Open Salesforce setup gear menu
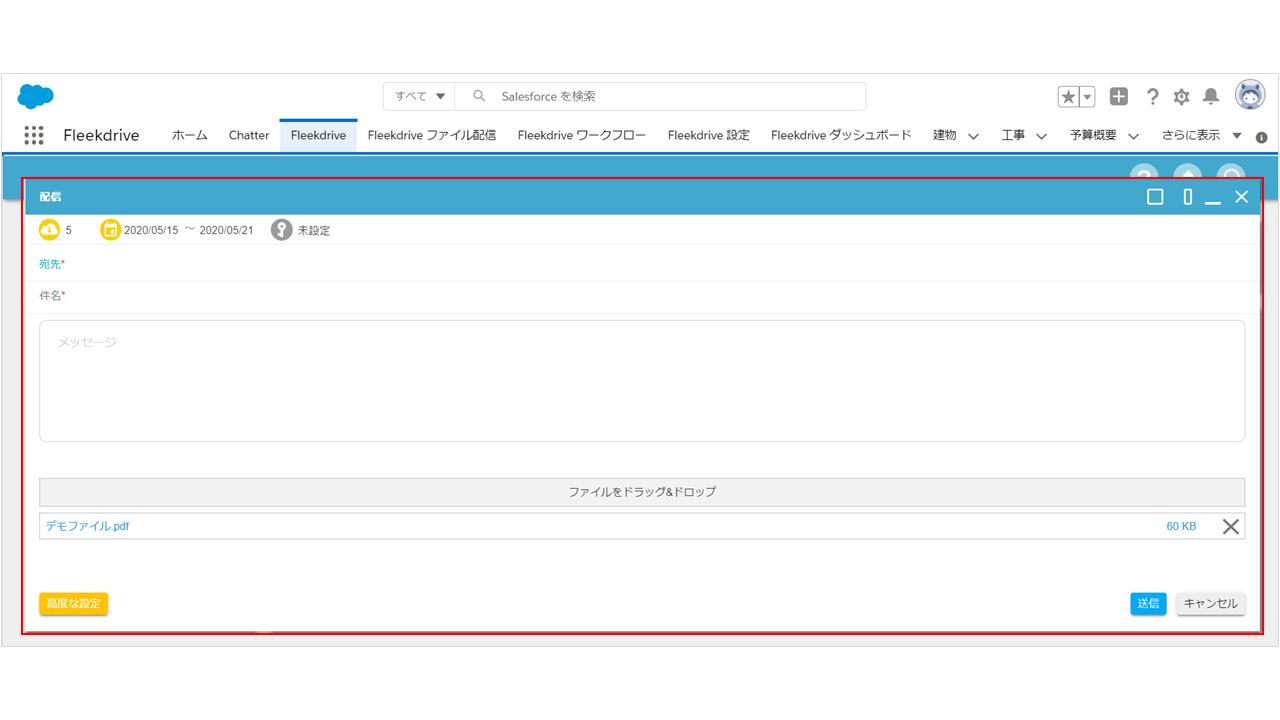The width and height of the screenshot is (1280, 720). coord(1181,96)
